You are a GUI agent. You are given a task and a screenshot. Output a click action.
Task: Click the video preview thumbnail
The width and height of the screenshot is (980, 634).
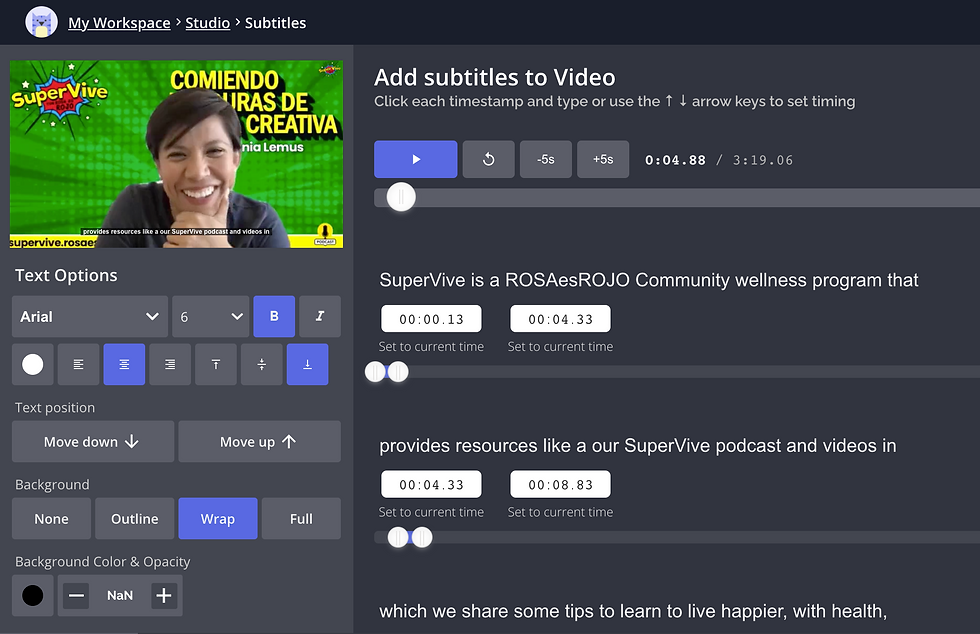tap(176, 154)
